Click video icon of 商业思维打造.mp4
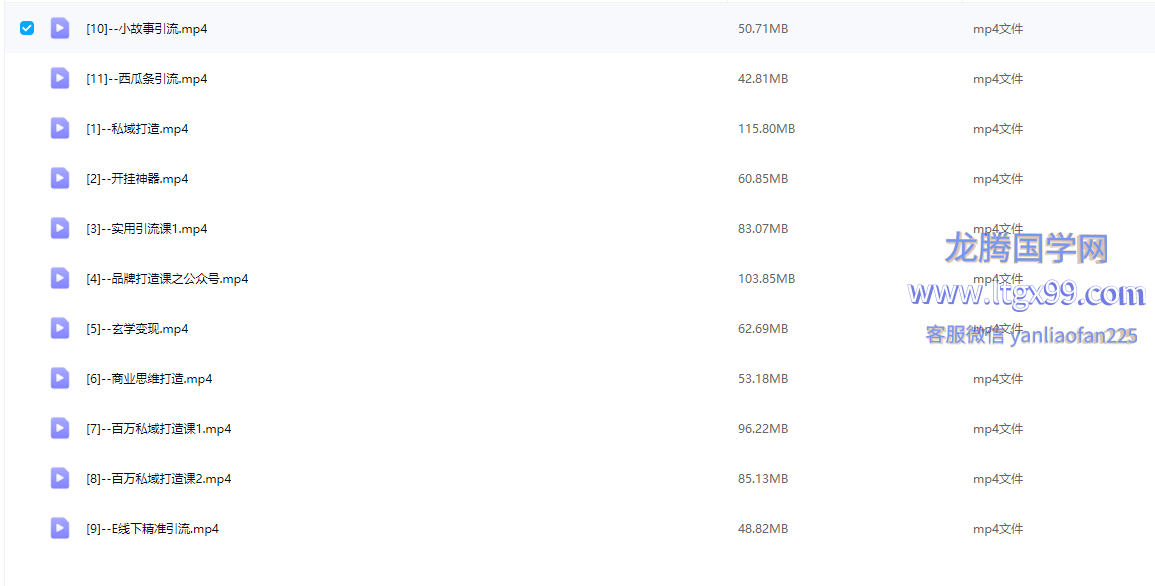Viewport: 1155px width, 586px height. [60, 378]
